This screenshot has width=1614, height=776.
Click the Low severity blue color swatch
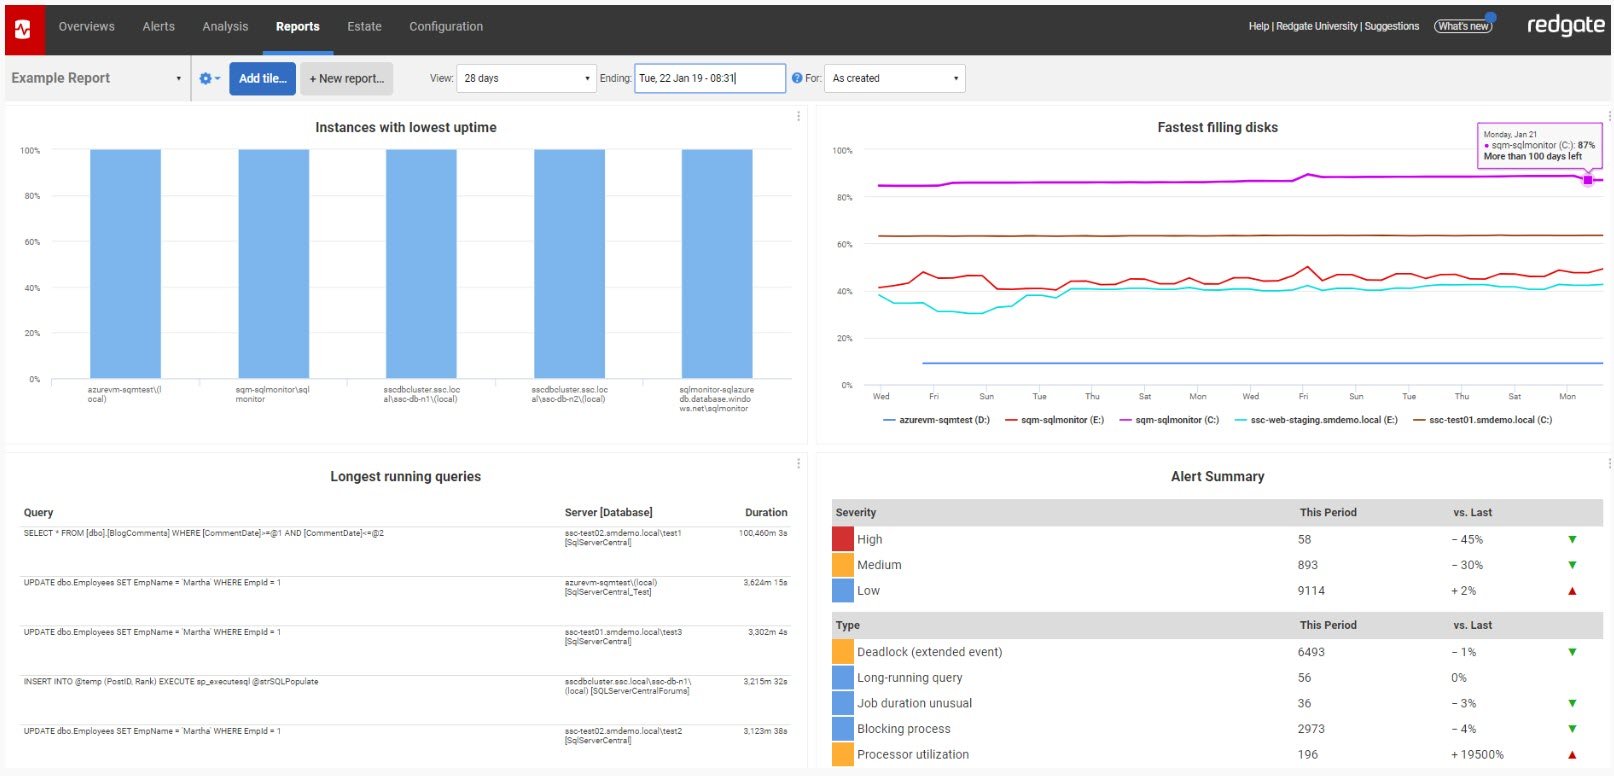(842, 591)
